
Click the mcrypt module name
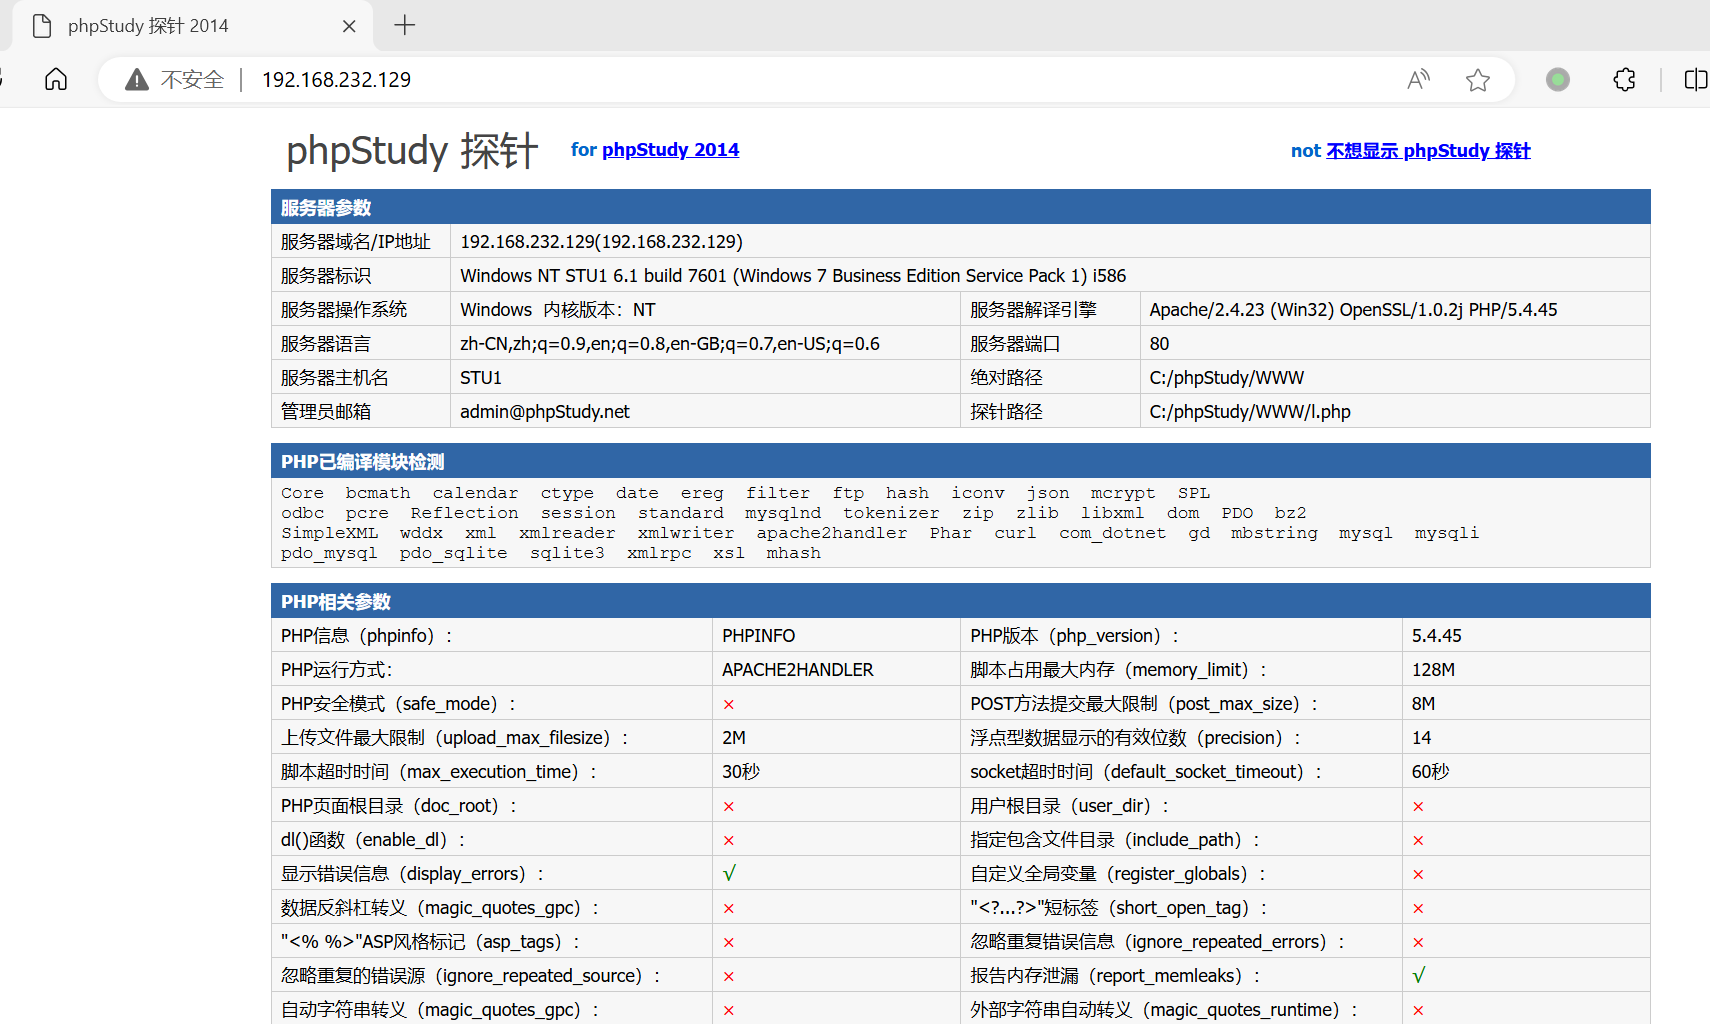1123,493
